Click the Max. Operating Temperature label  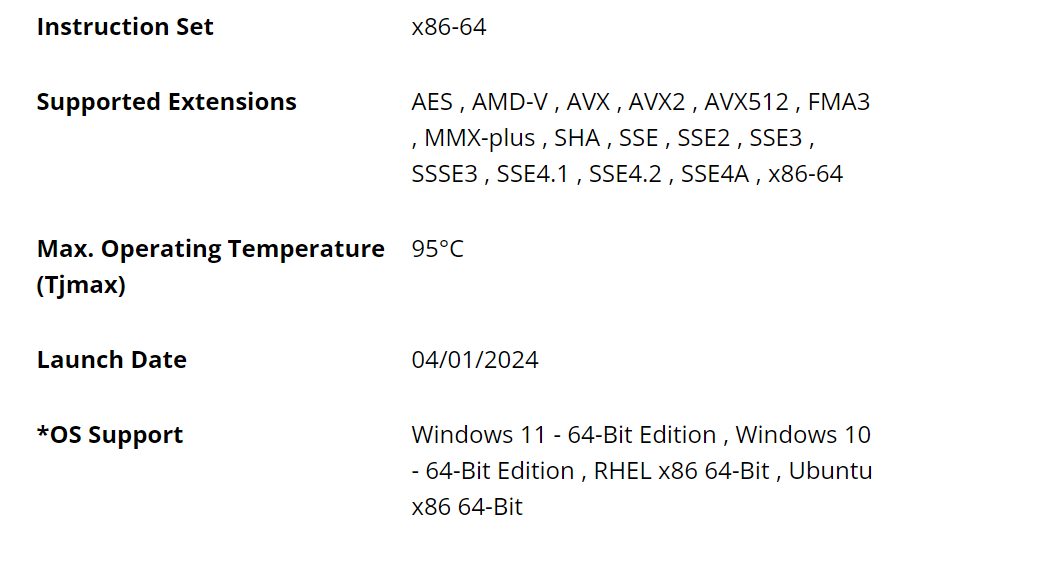(x=211, y=249)
